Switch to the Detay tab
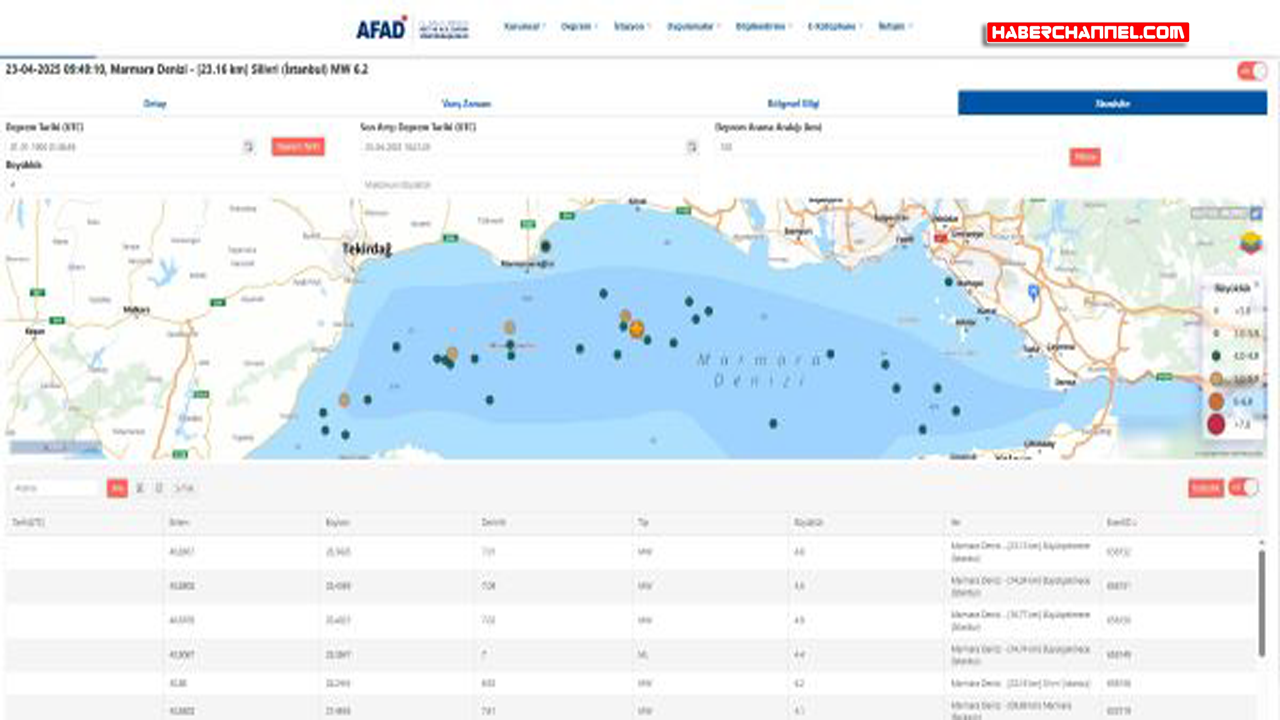The width and height of the screenshot is (1280, 720). (155, 103)
